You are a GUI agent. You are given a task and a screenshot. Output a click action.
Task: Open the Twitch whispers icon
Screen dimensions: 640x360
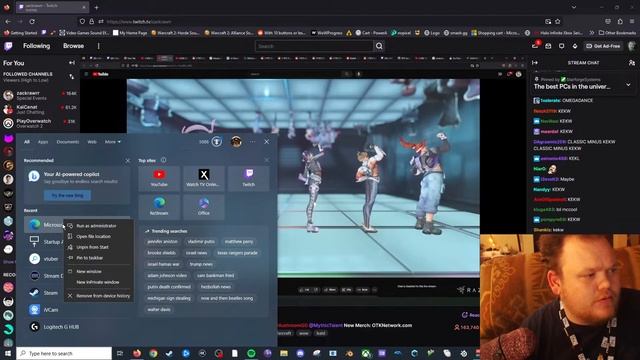[x=562, y=46]
